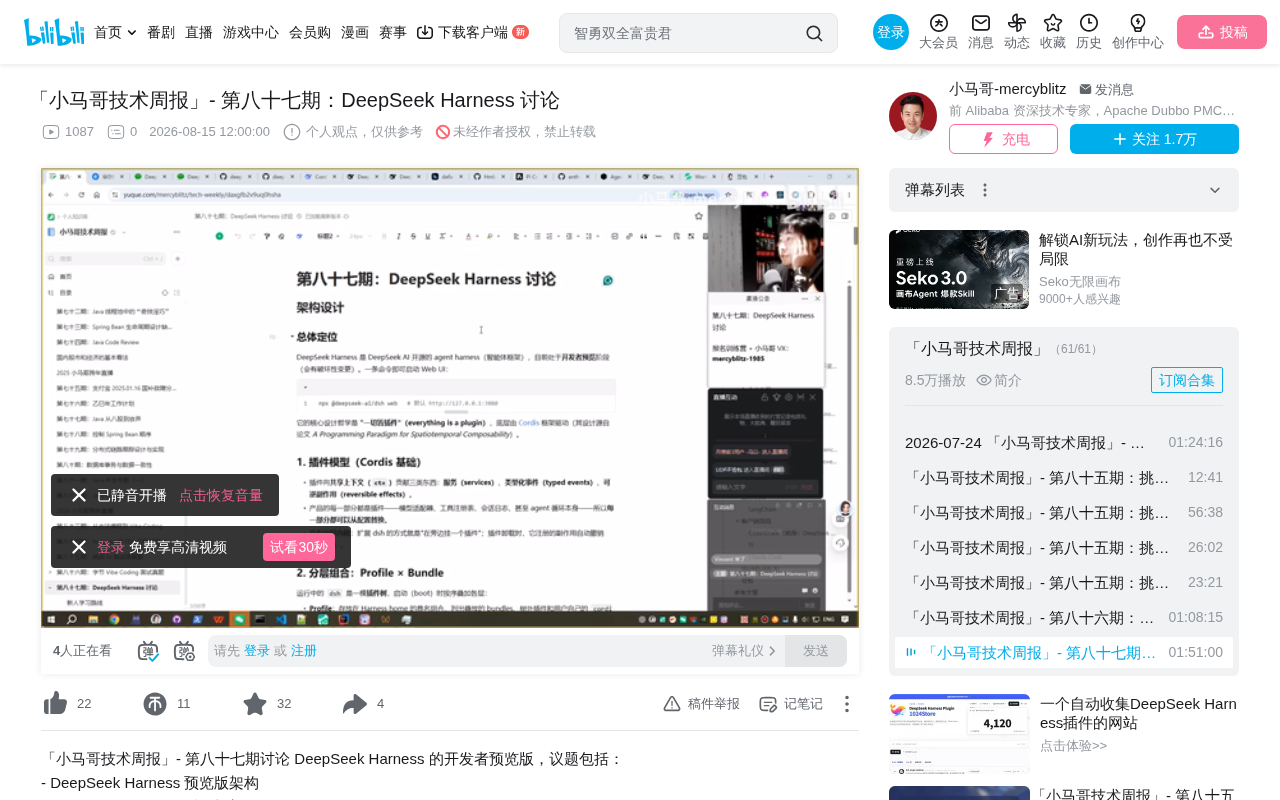This screenshot has height=800, width=1280.
Task: Open 游戏中心 nav item
Action: 251,32
